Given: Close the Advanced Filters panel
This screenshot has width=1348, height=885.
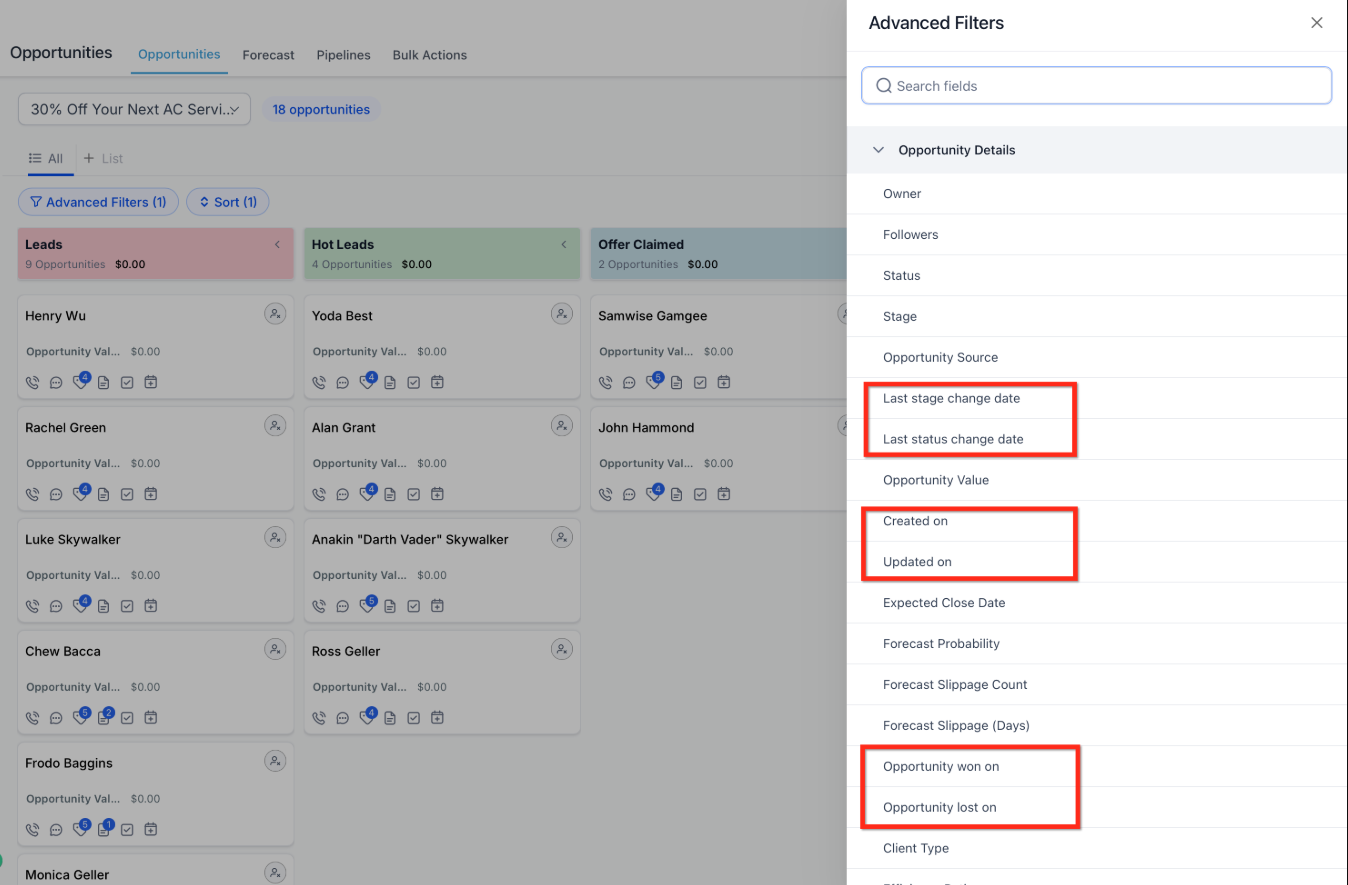Looking at the screenshot, I should tap(1317, 23).
